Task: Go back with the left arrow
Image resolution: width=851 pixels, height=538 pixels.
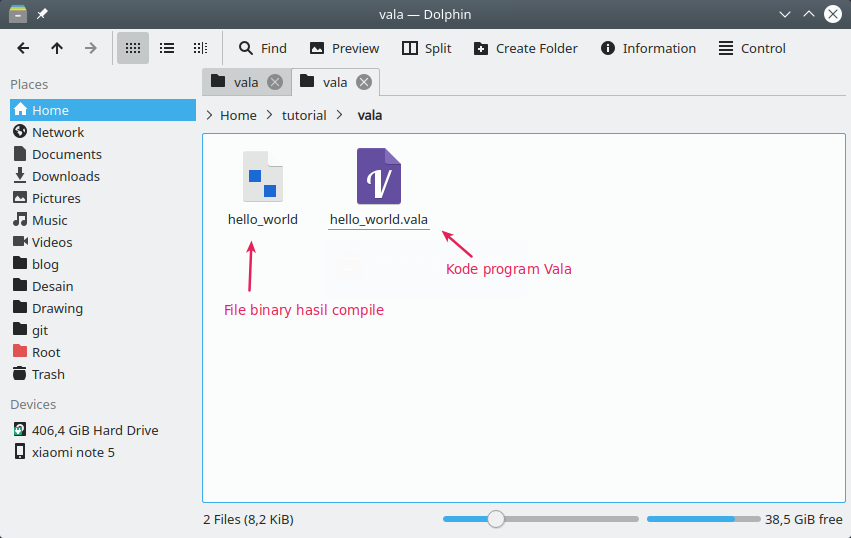Action: [x=23, y=48]
